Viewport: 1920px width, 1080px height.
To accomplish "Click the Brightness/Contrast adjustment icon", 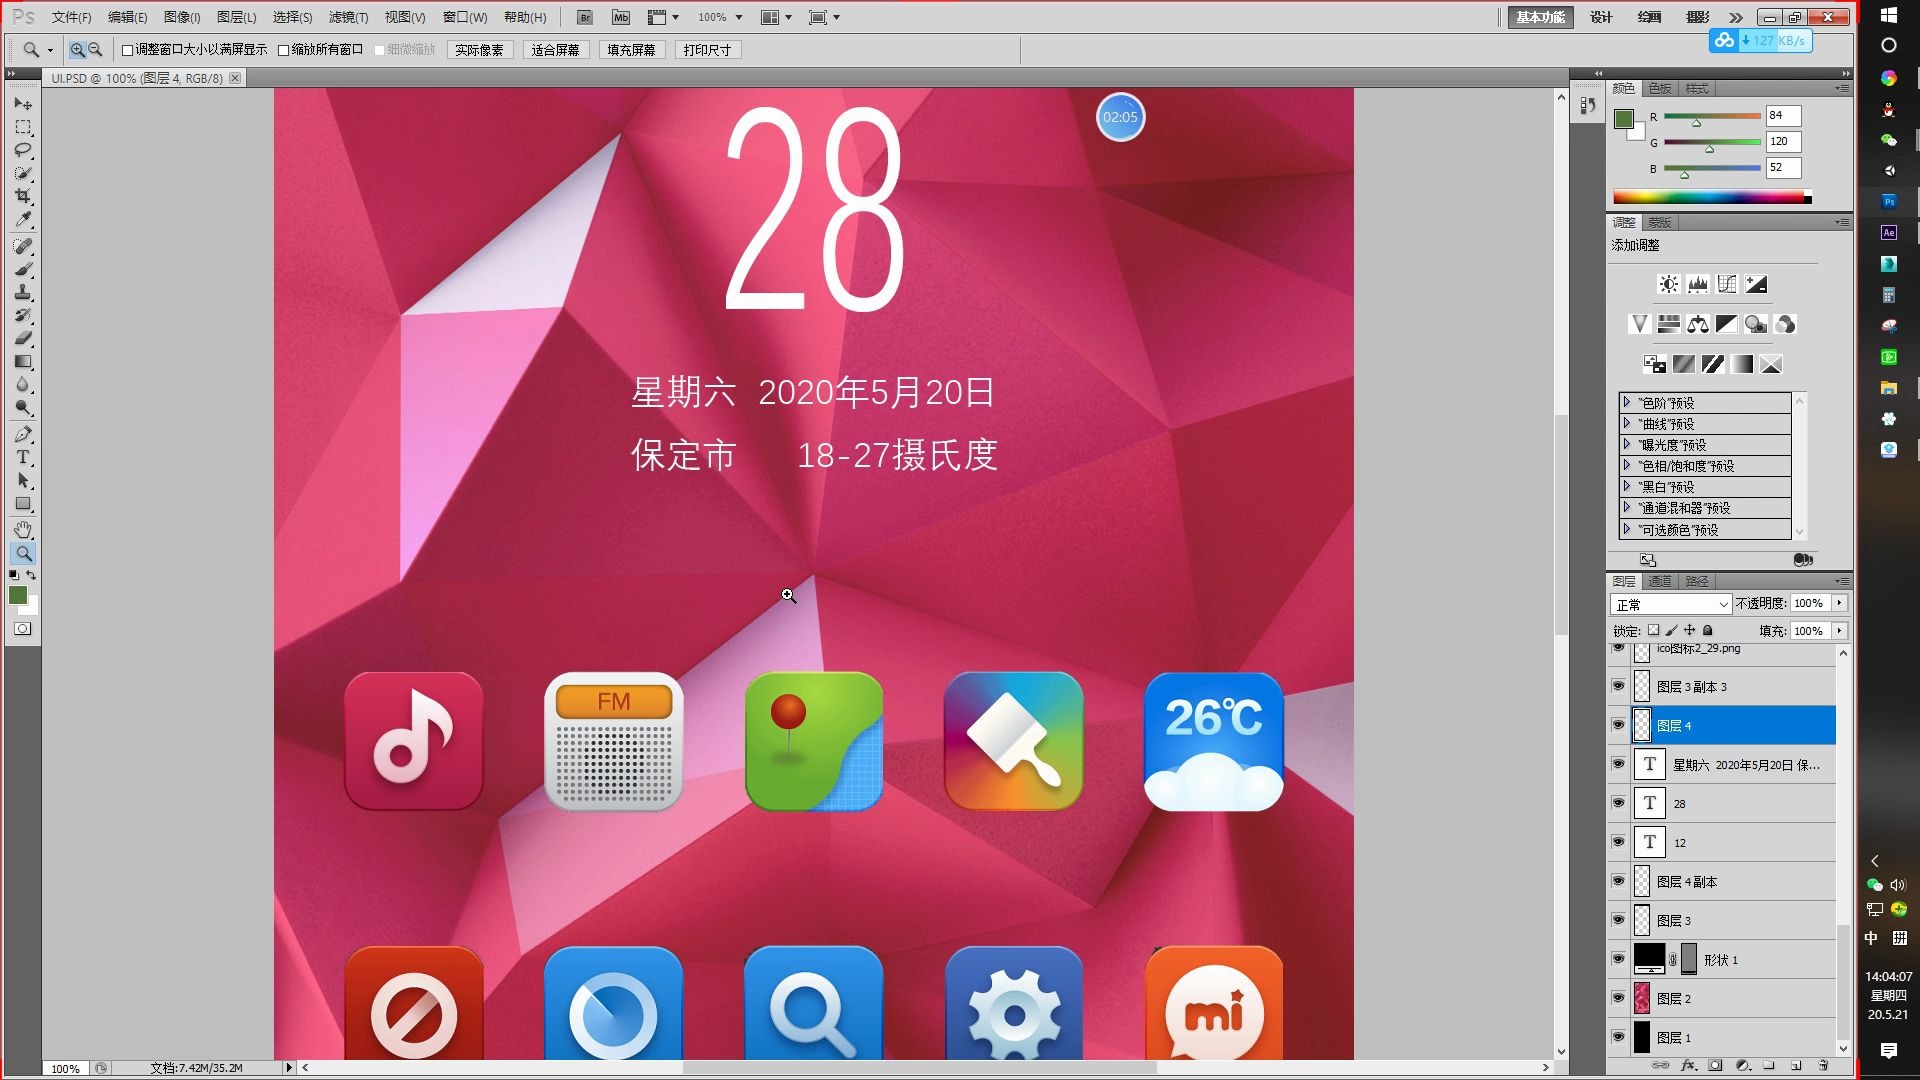I will [x=1668, y=285].
